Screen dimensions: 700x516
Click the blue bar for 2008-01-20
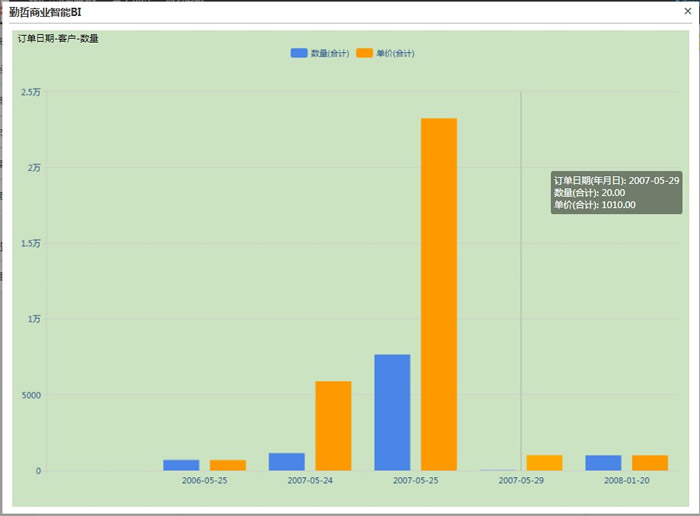[603, 463]
